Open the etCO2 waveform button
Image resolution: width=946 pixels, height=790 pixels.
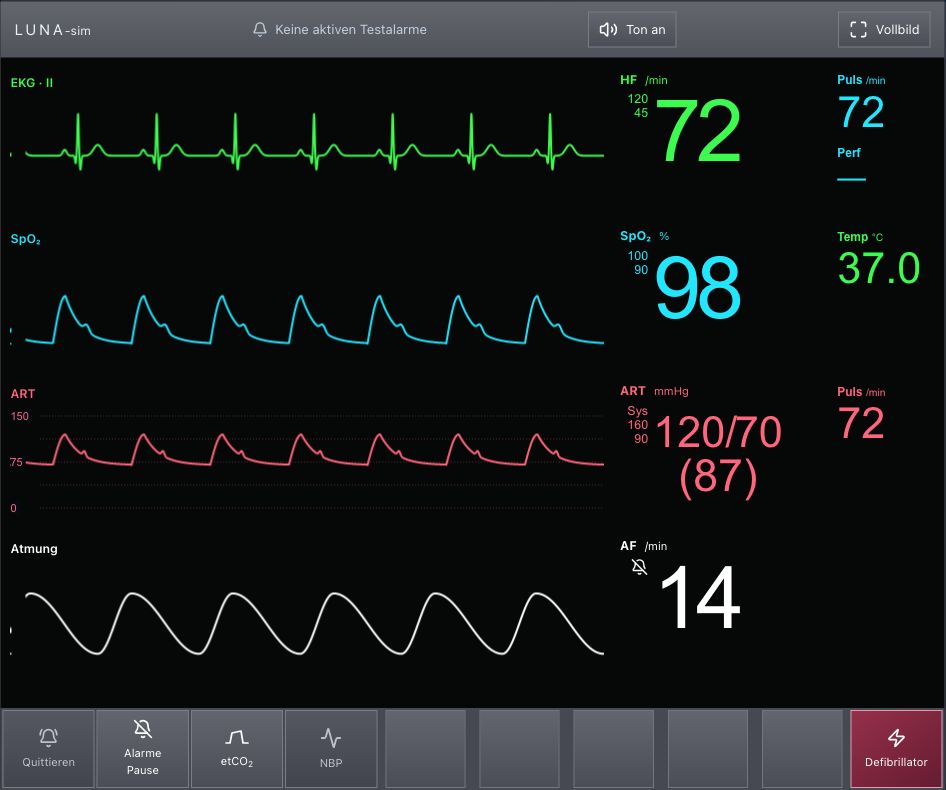click(236, 748)
